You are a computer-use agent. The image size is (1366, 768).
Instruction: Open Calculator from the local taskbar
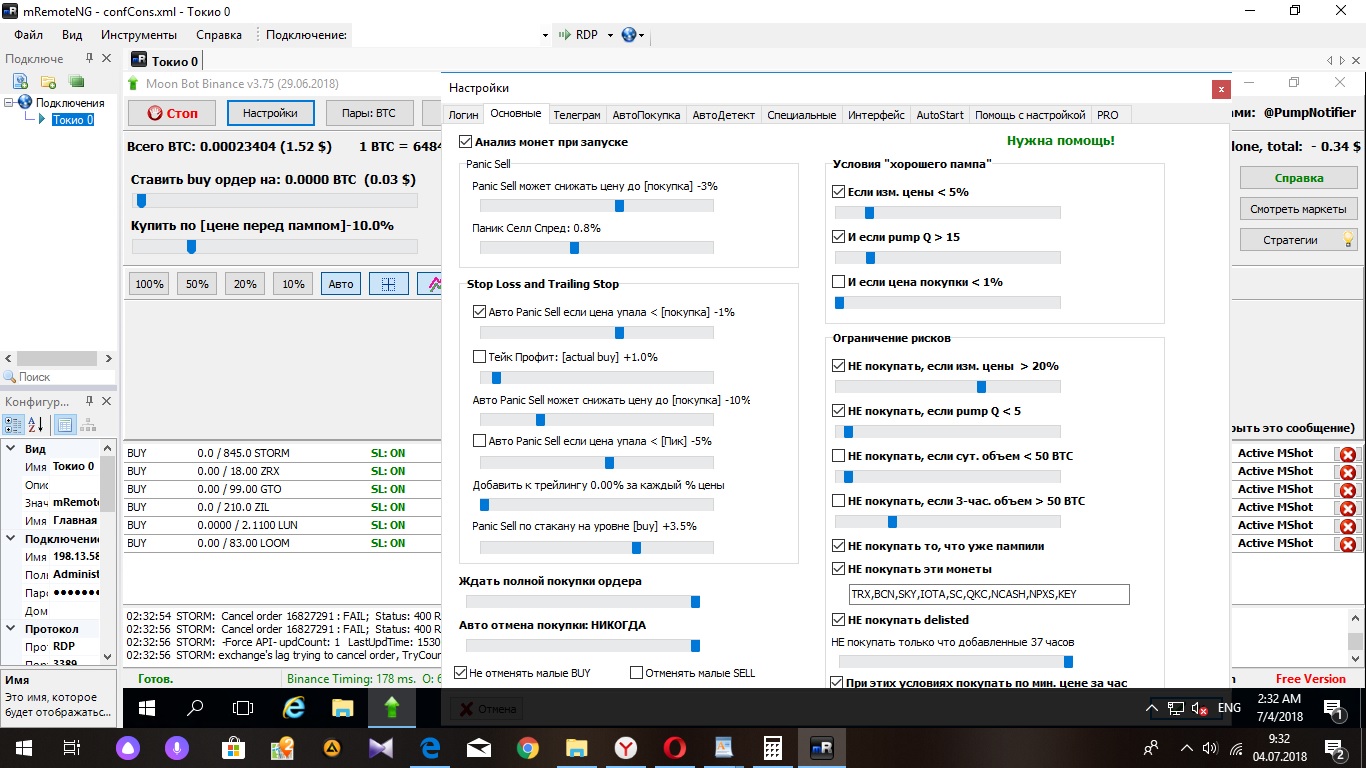pyautogui.click(x=772, y=748)
